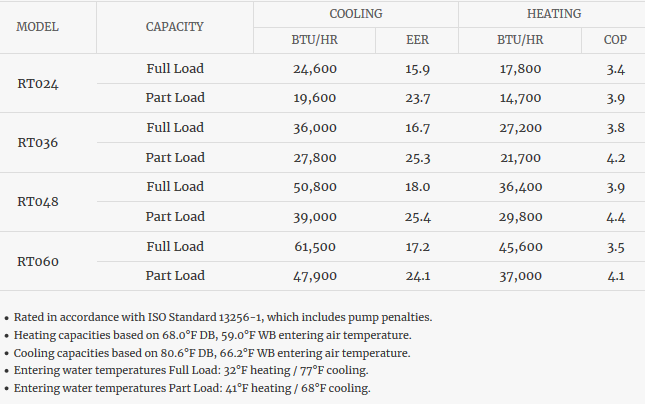Click the 24,600 cooling BTU/HR value

[x=314, y=69]
